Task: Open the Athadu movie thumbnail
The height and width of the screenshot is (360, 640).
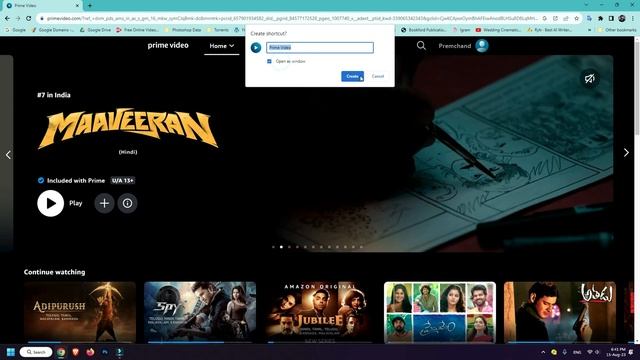Action: [560, 312]
